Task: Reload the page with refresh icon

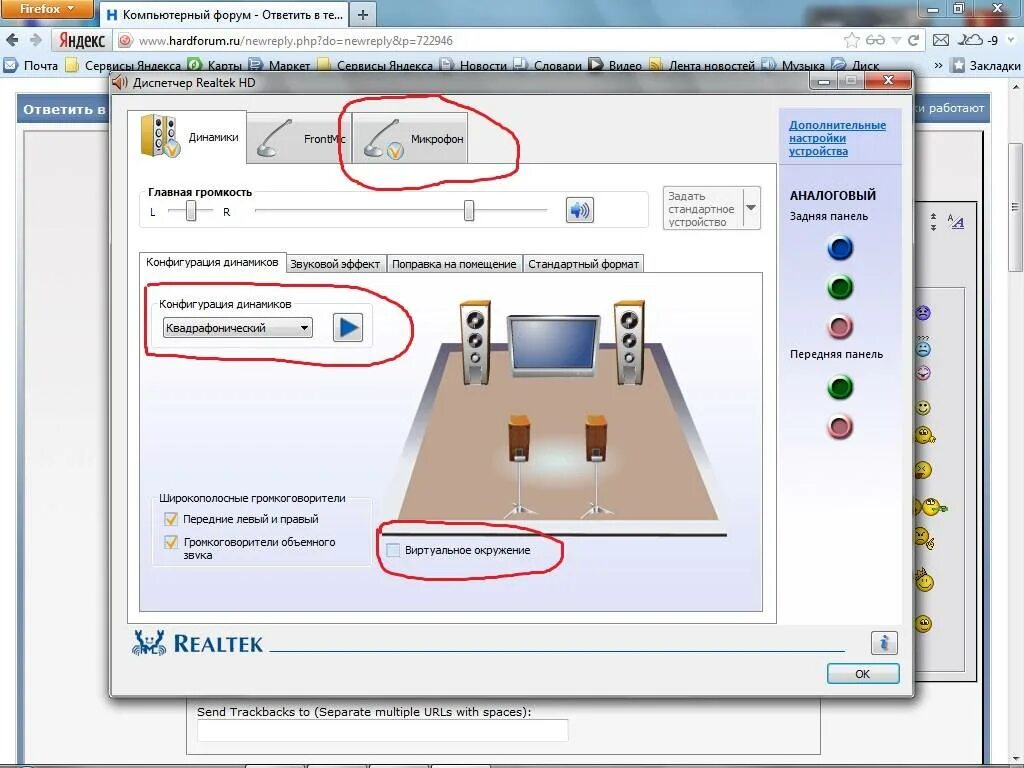Action: pos(914,40)
